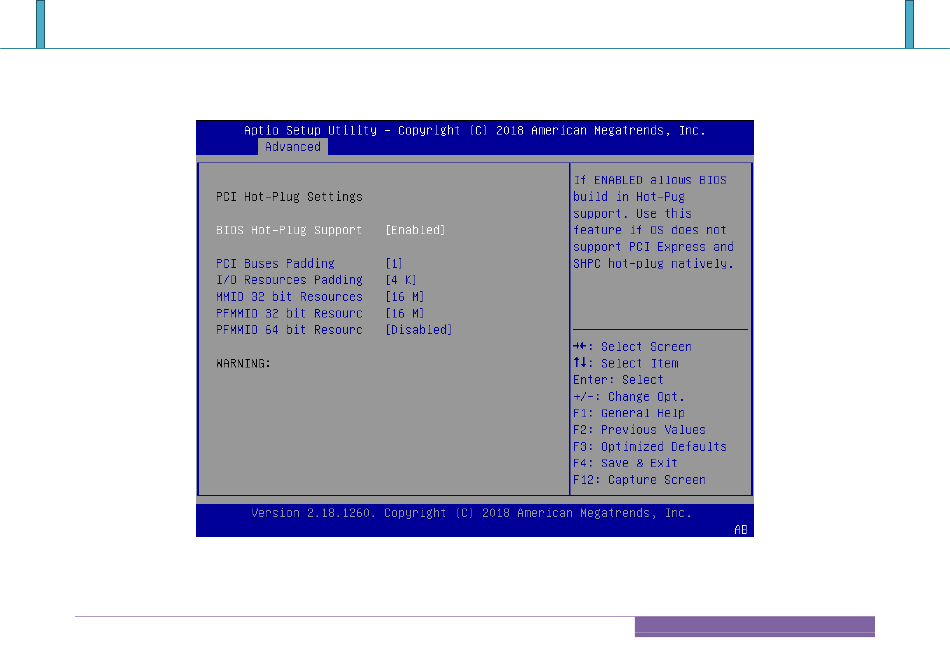950x672 pixels.
Task: Click the WARNING: text
Action: (x=244, y=363)
